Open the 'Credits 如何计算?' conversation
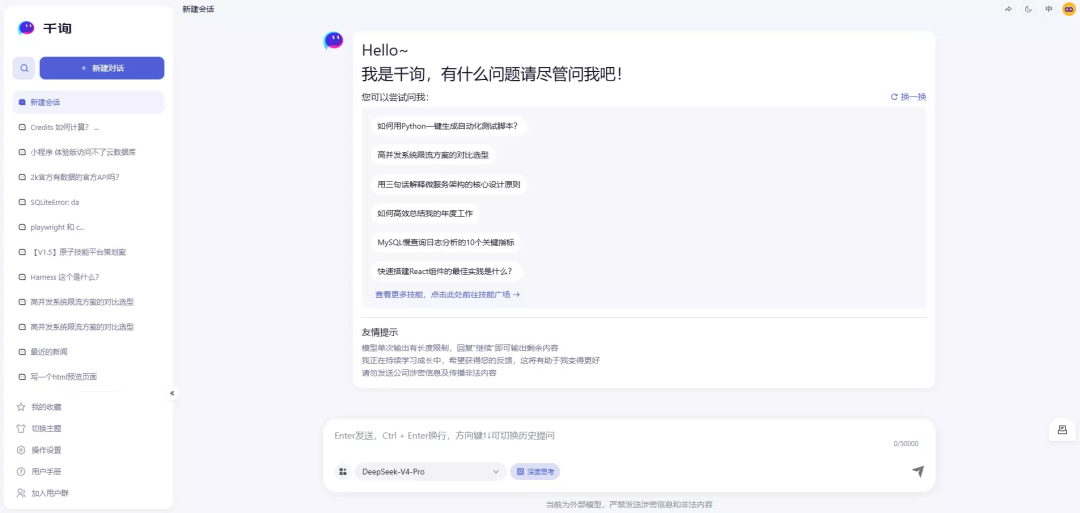 click(x=88, y=127)
